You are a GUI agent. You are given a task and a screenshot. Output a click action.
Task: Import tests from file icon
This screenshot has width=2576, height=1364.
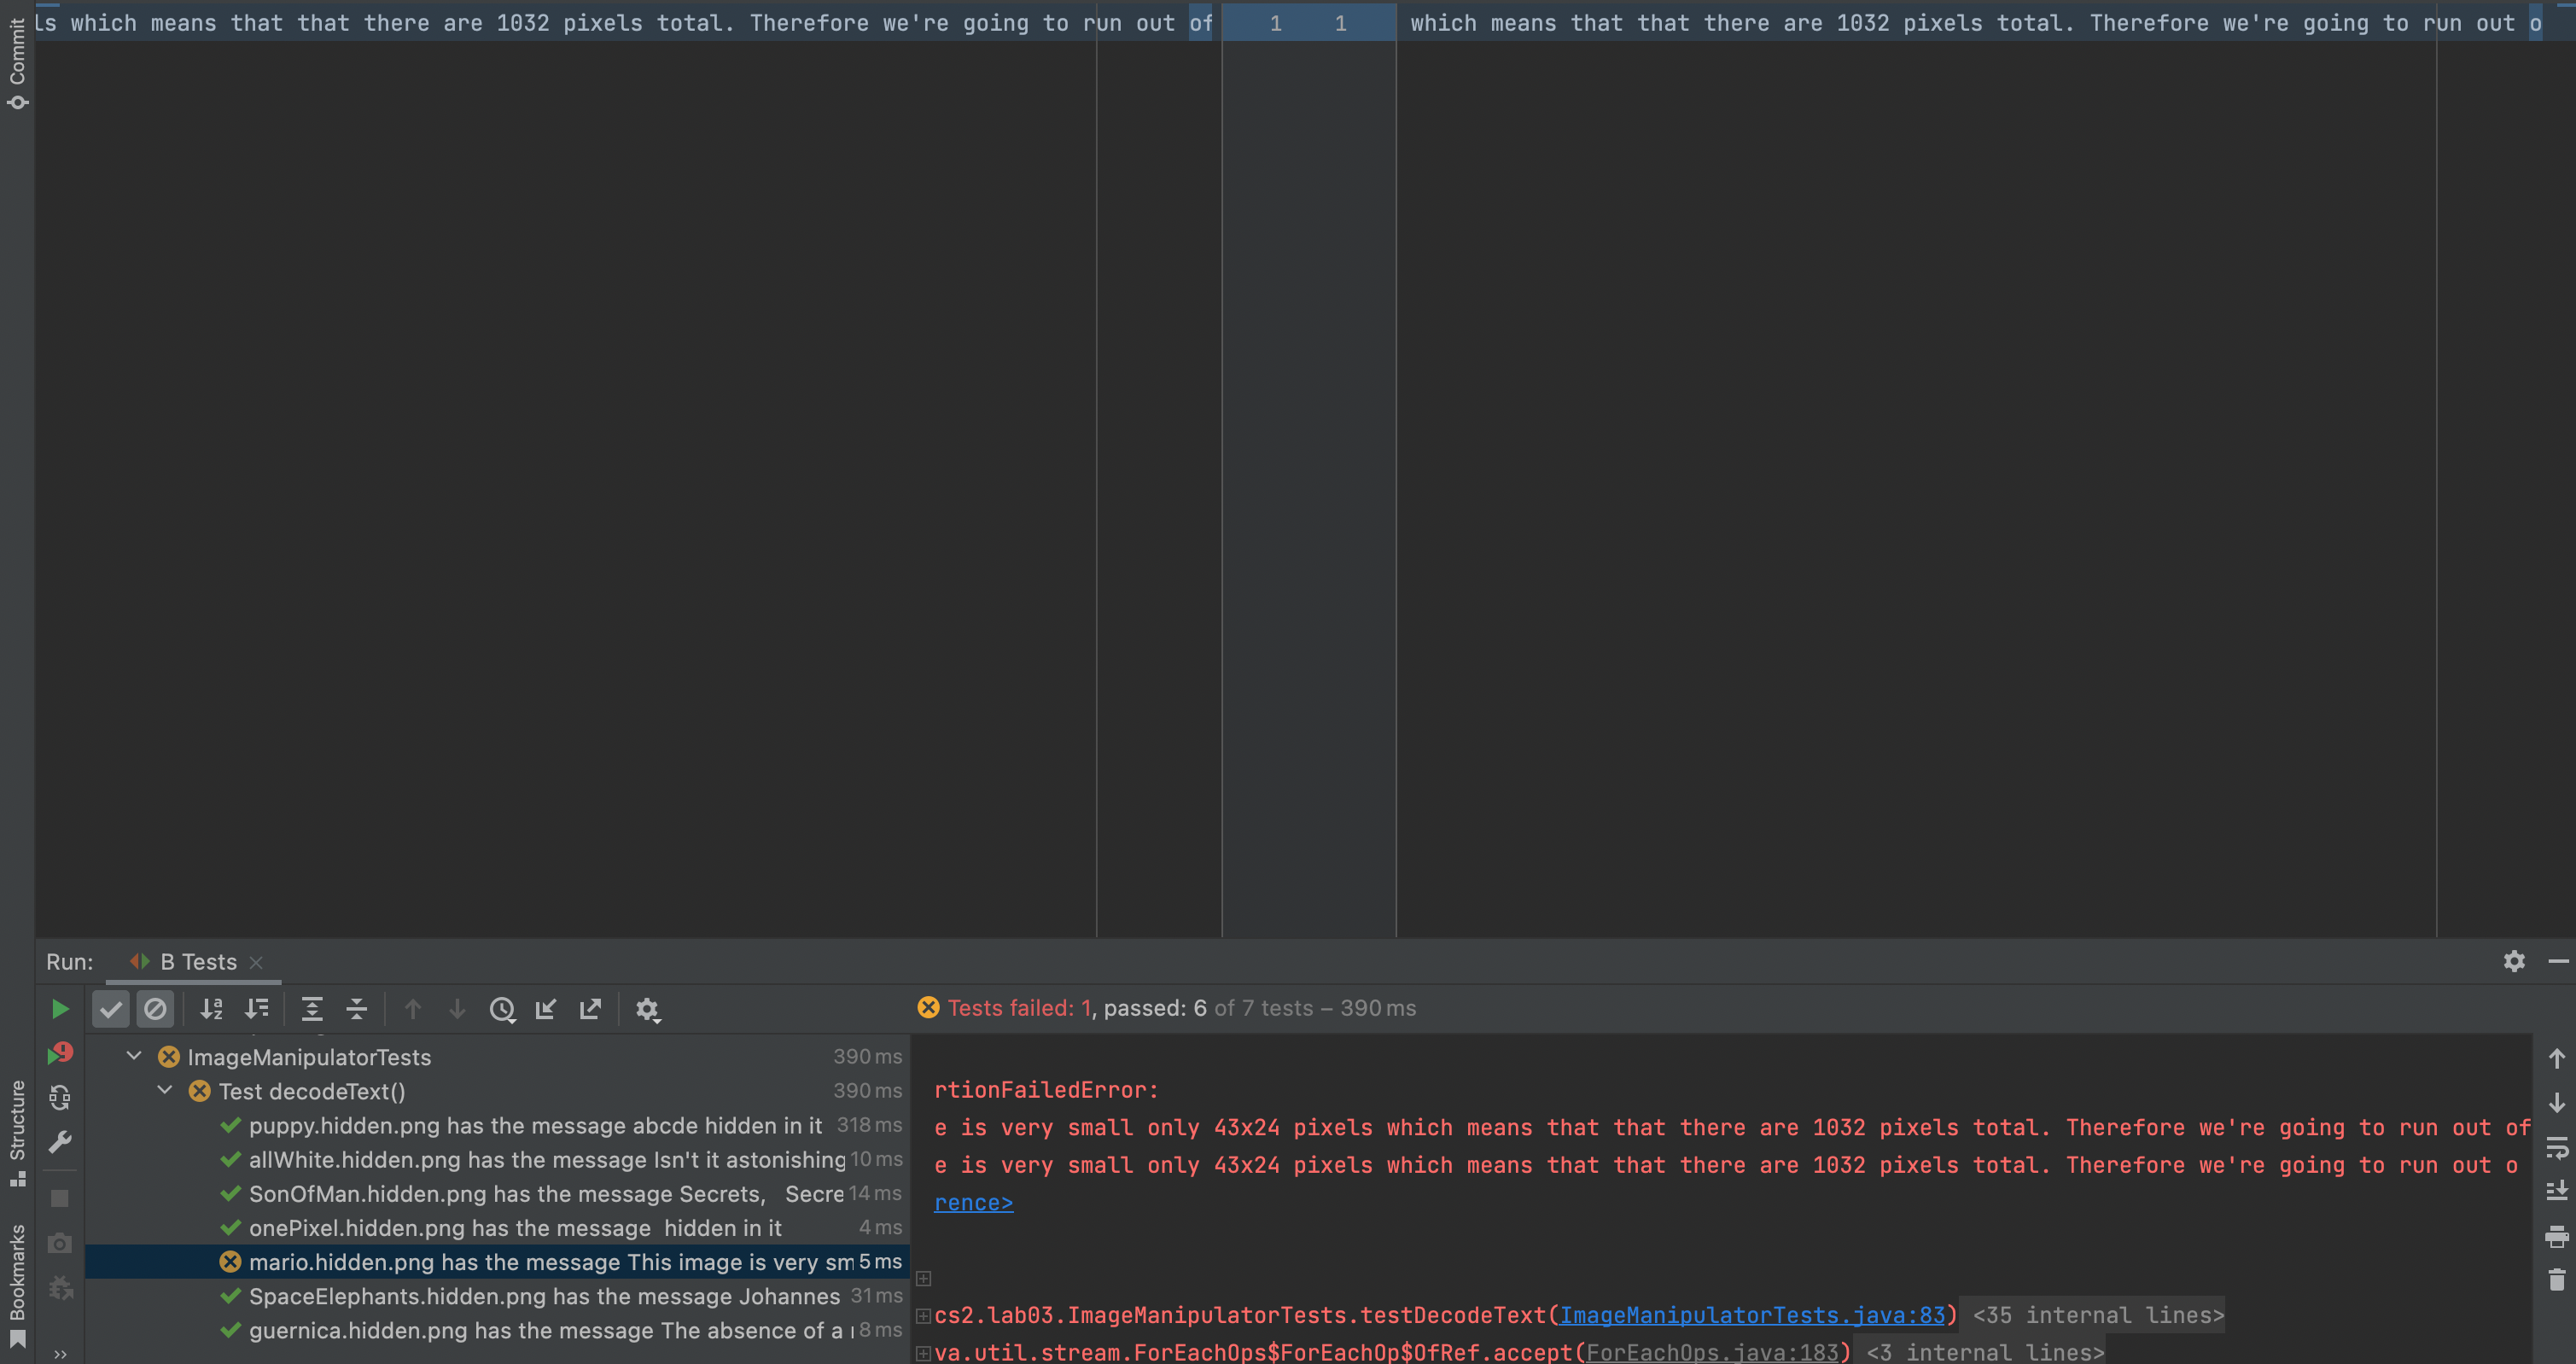point(546,1009)
